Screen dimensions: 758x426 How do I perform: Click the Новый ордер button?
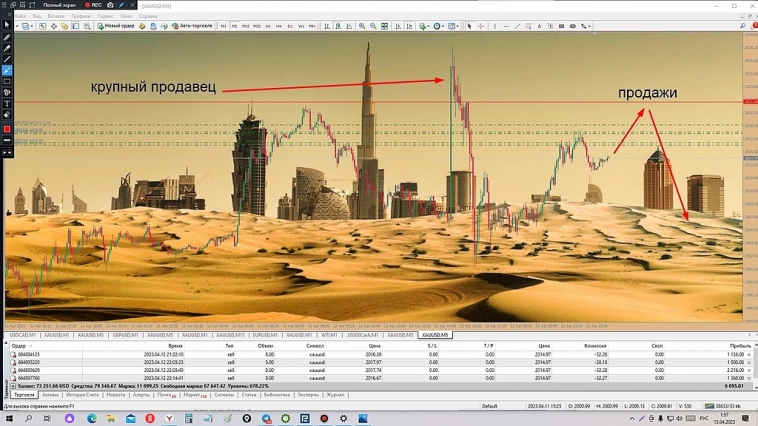pos(116,26)
